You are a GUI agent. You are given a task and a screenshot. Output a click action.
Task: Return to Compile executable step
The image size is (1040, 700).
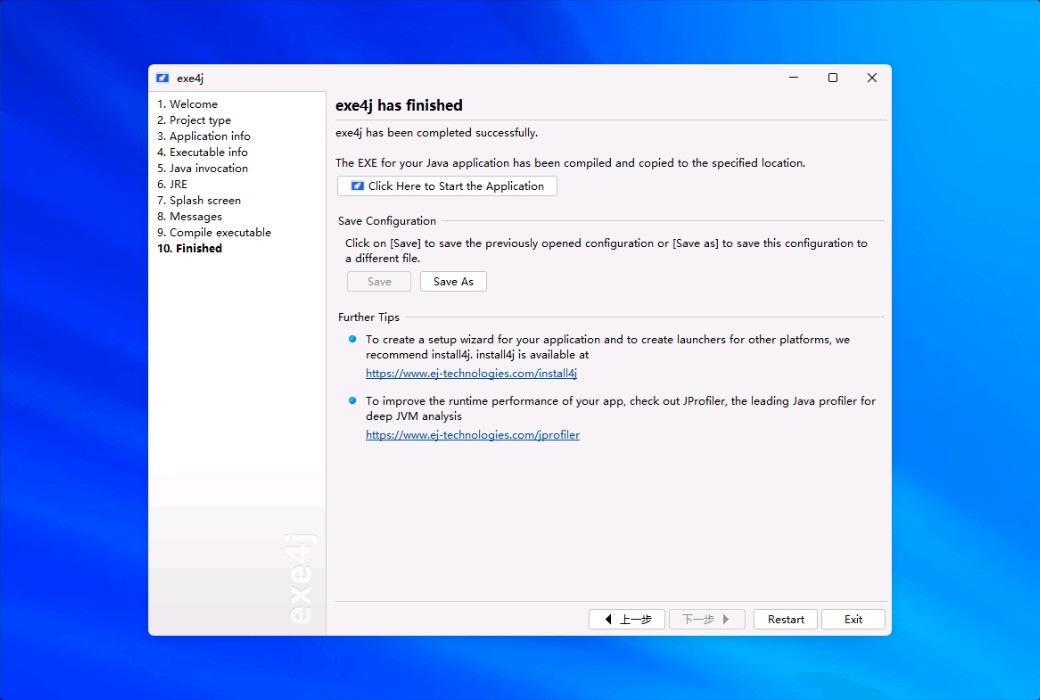point(214,232)
